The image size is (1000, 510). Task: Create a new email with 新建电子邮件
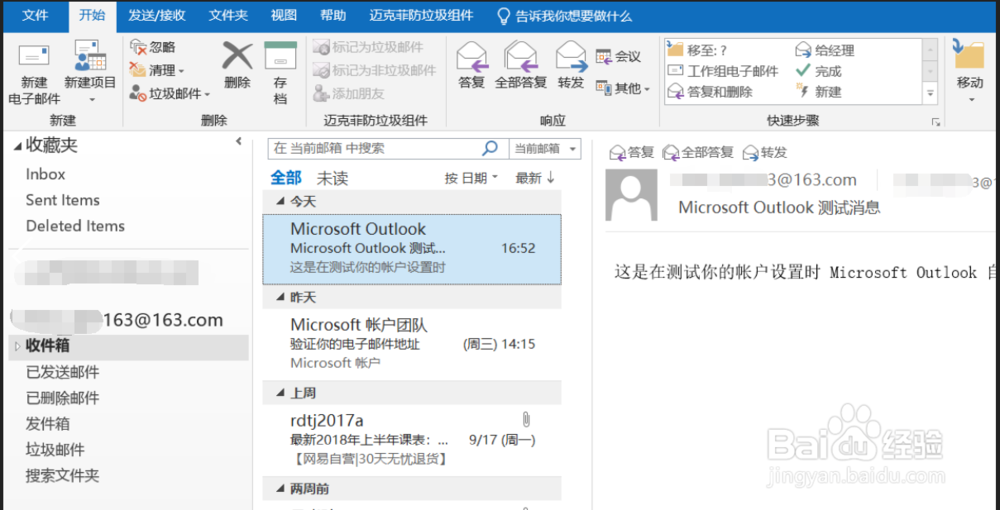click(34, 73)
